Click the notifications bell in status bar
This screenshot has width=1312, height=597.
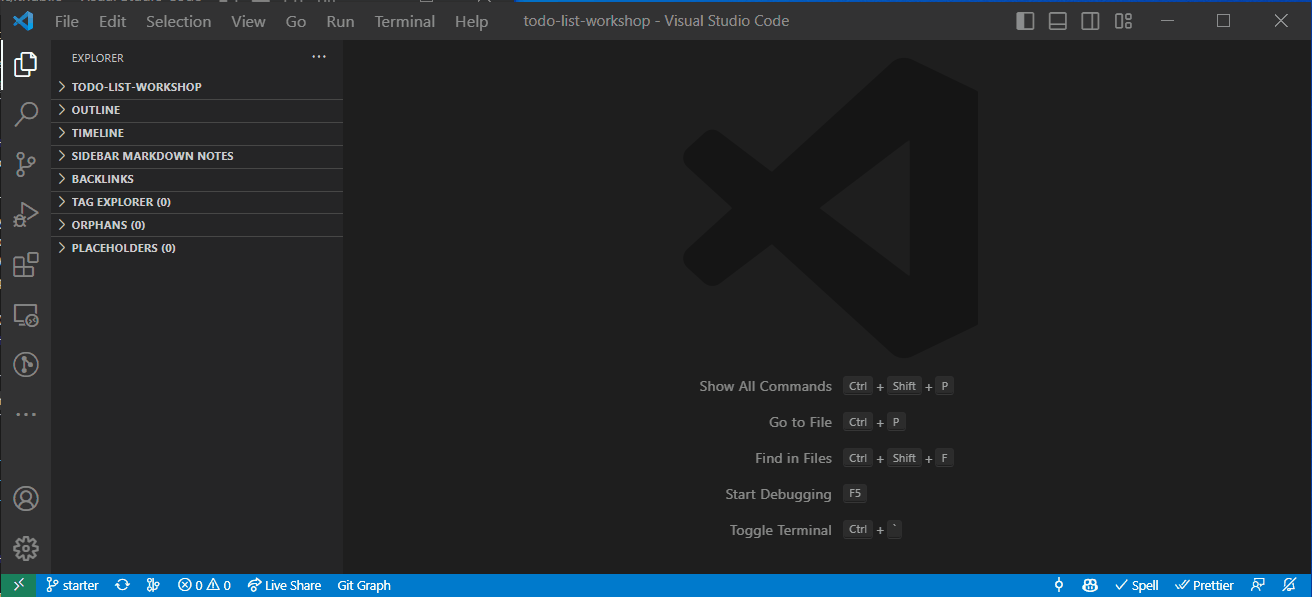point(1289,585)
